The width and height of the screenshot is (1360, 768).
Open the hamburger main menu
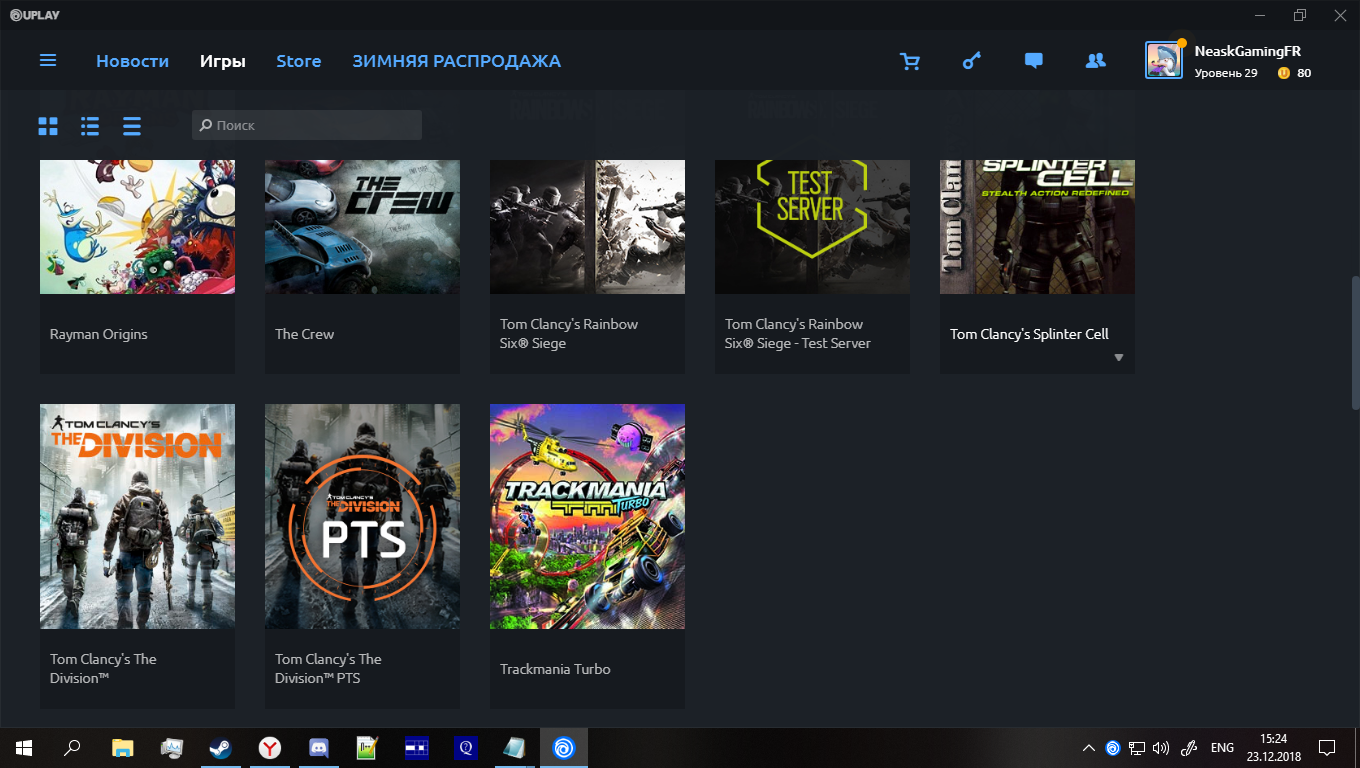48,61
